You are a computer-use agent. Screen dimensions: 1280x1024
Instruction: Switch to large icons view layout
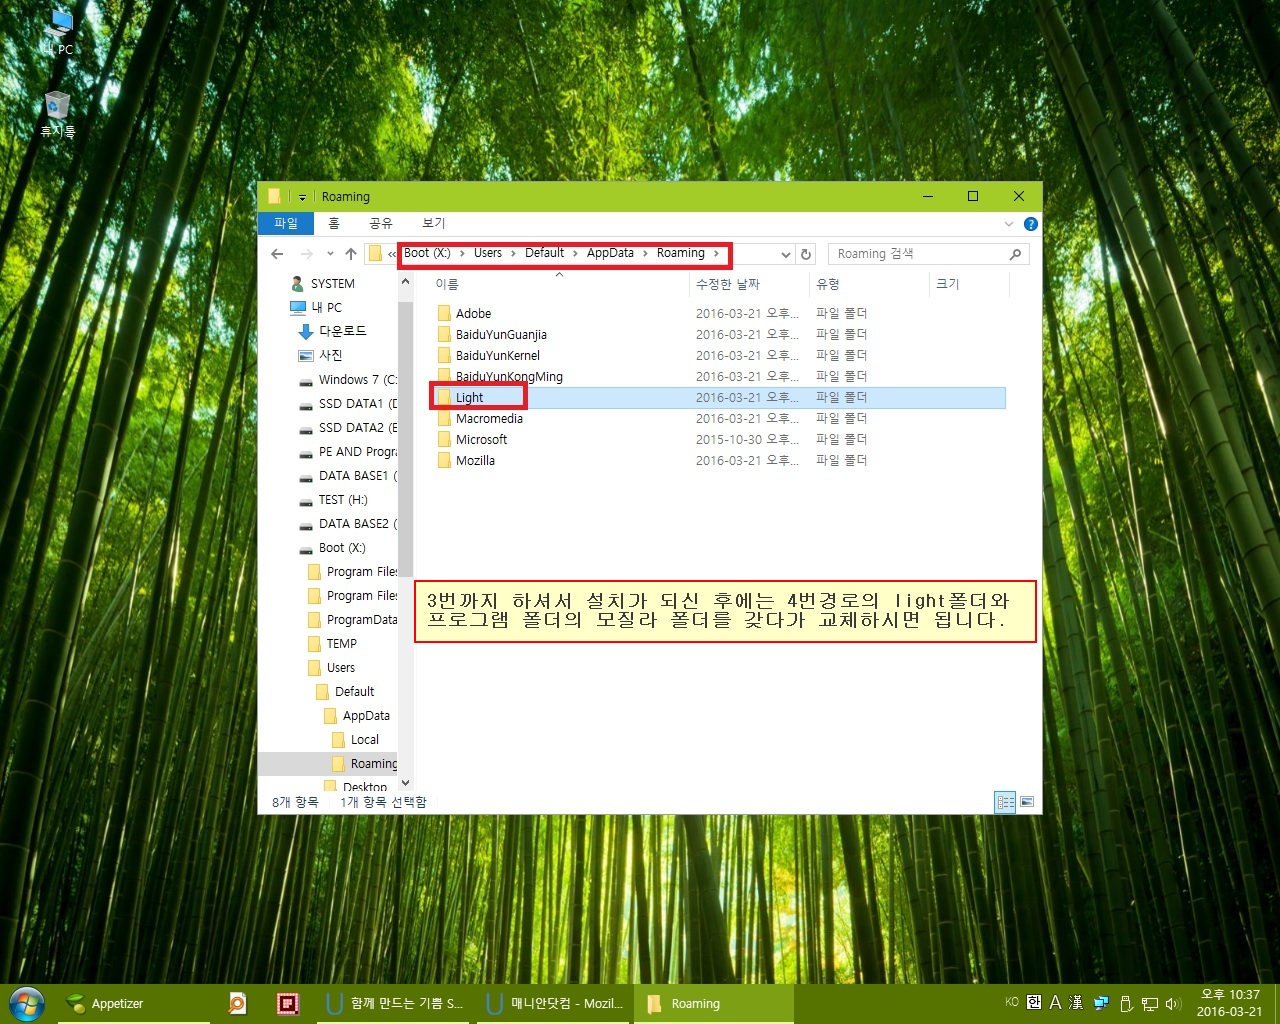click(1026, 802)
